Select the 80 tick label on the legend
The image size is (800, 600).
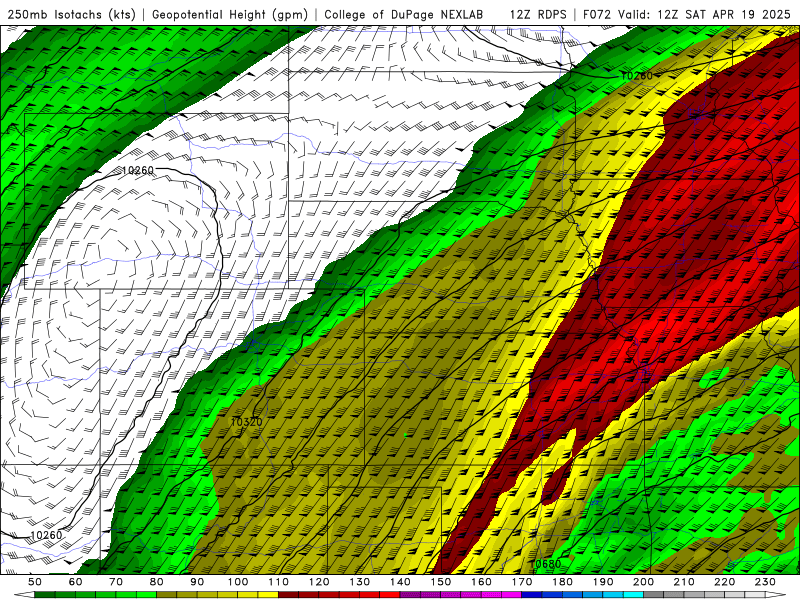tap(157, 582)
